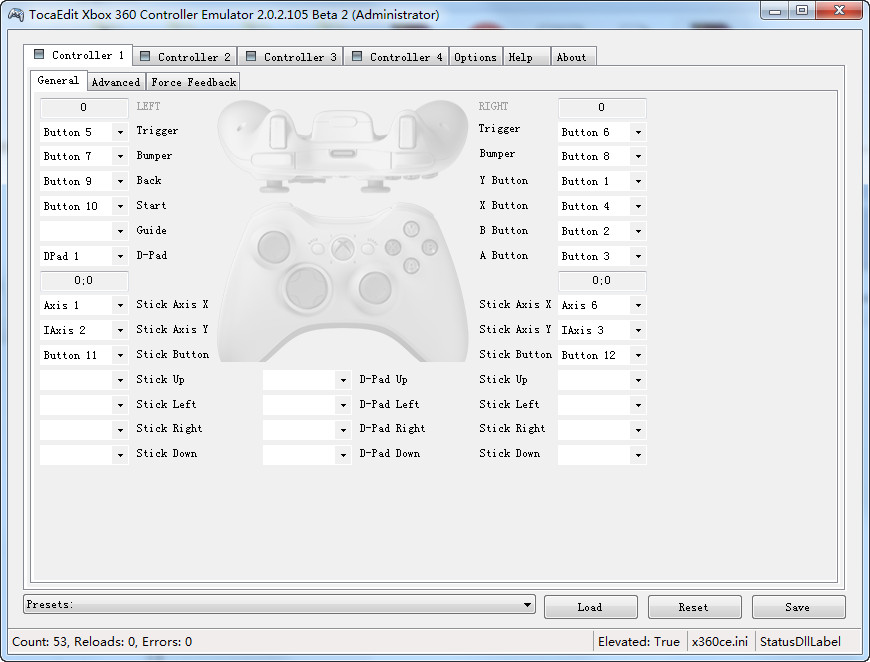This screenshot has width=870, height=662.
Task: Open the D-Pad Right dropdown
Action: click(x=343, y=429)
